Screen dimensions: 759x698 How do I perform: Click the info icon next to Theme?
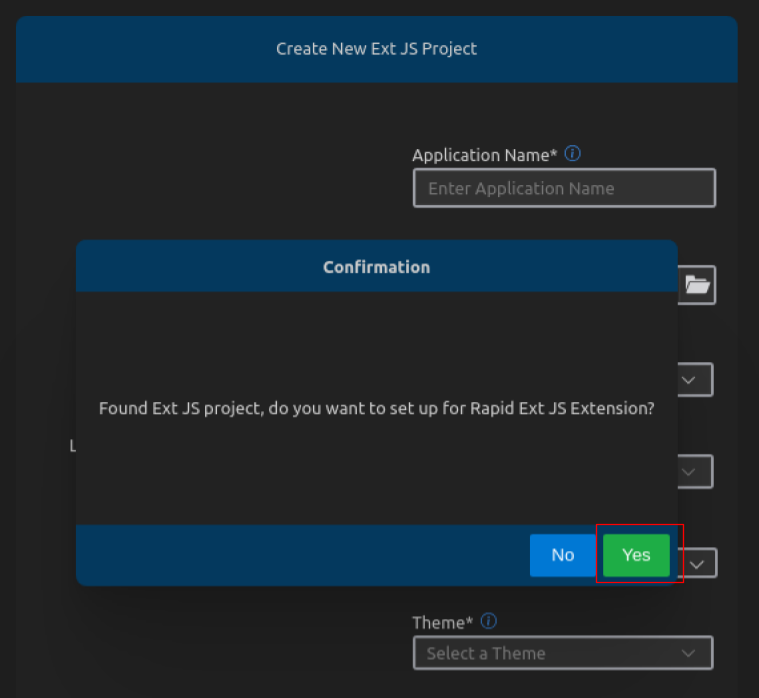click(489, 621)
